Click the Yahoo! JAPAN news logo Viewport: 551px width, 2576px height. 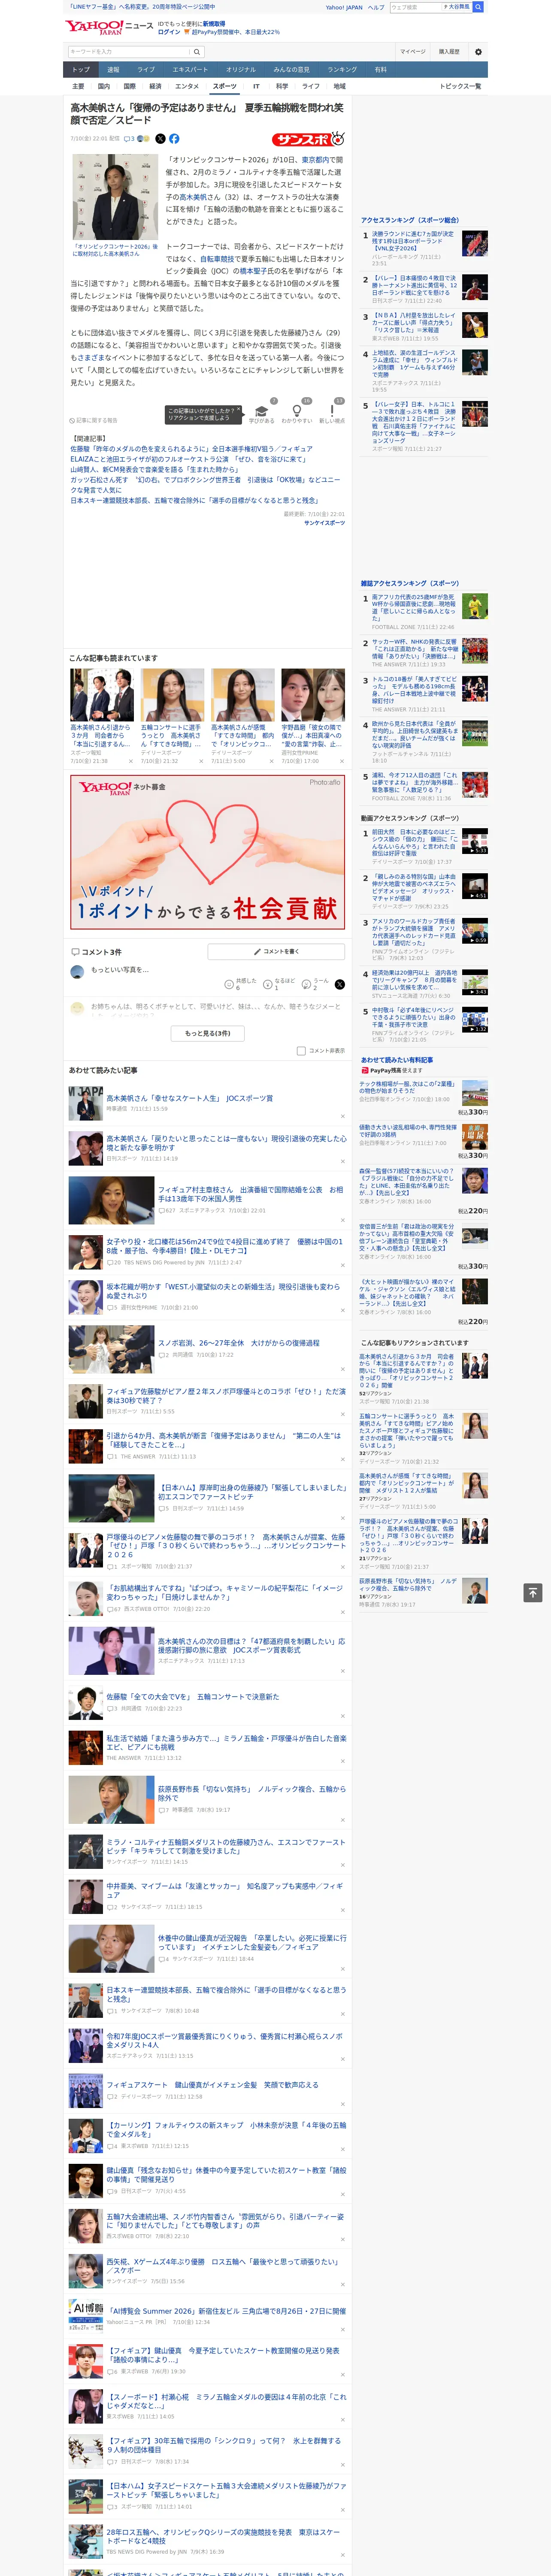[110, 27]
